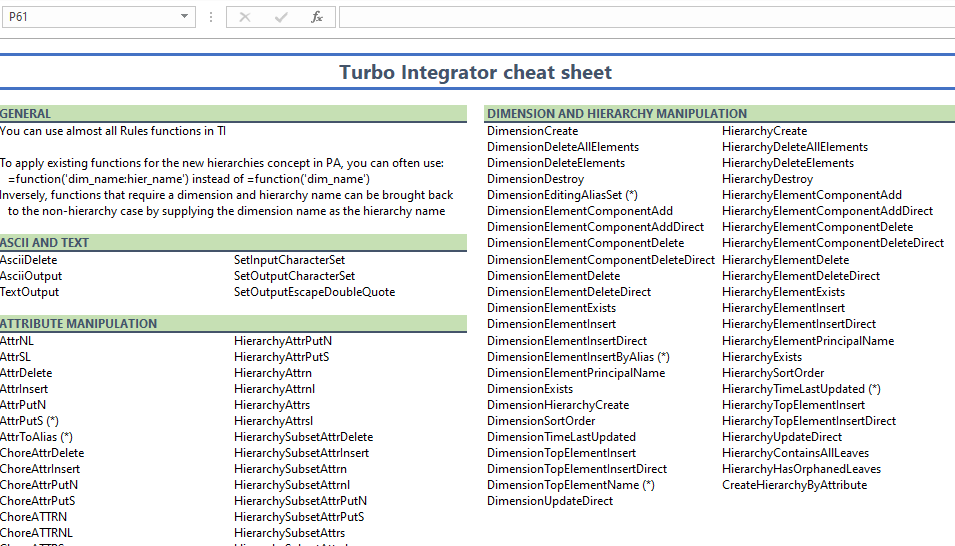Click the HierarchyAttrsl cell
955x546 pixels.
[273, 421]
